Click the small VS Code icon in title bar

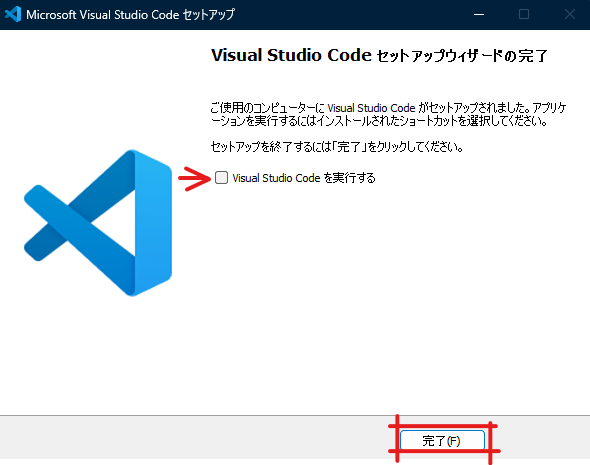tap(13, 14)
